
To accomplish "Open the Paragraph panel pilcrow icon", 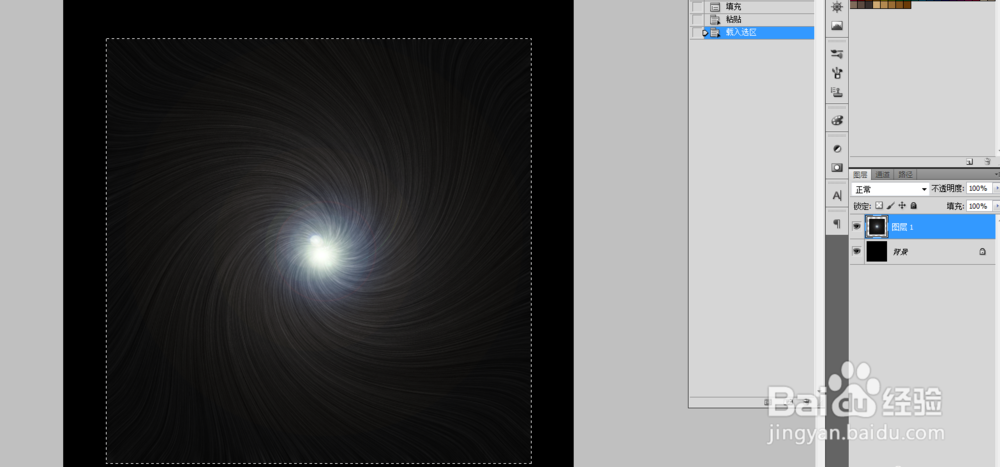I will 837,224.
